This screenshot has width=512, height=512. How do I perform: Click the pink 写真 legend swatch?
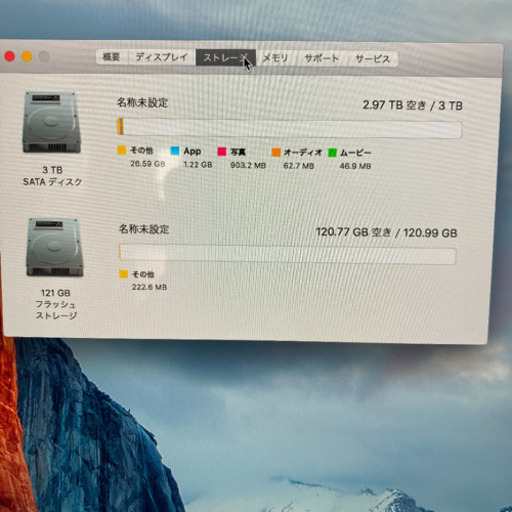coord(222,152)
